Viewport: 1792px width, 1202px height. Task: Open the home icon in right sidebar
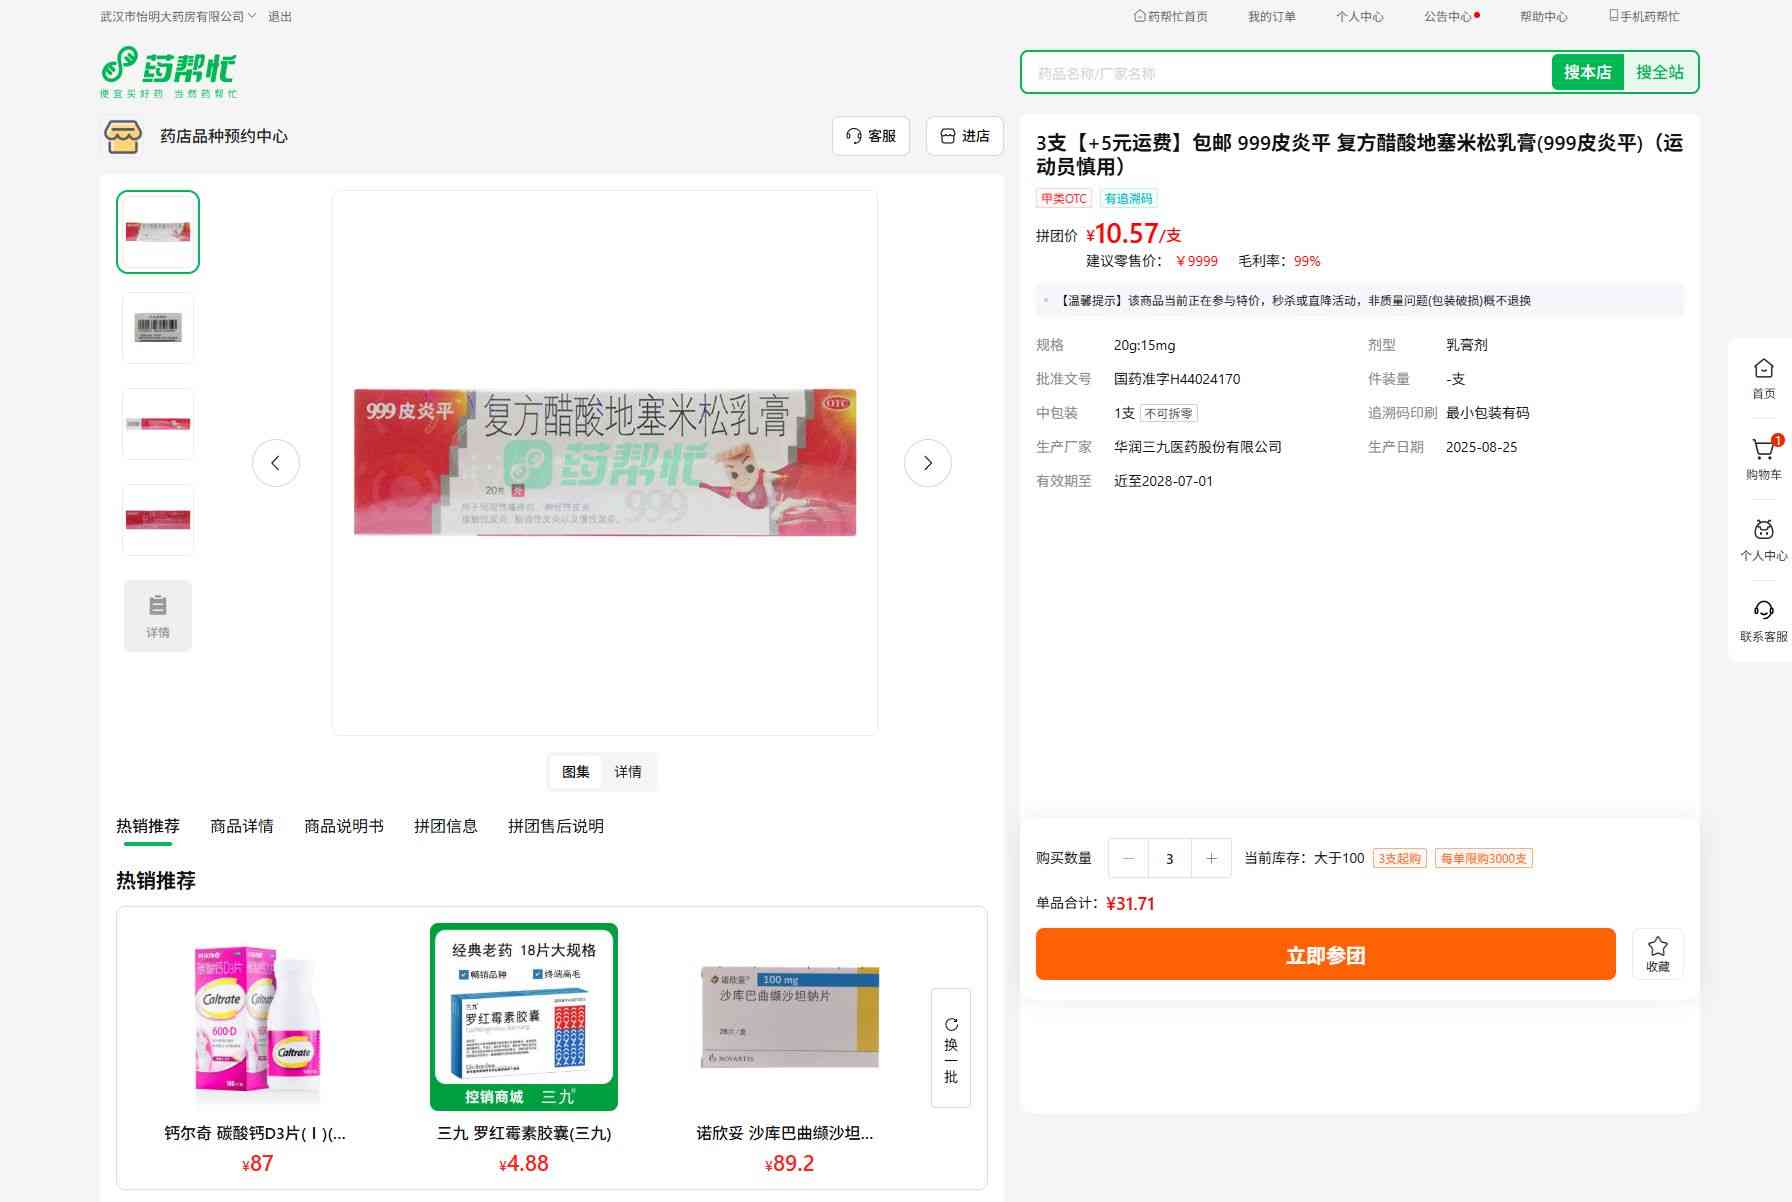click(1763, 370)
